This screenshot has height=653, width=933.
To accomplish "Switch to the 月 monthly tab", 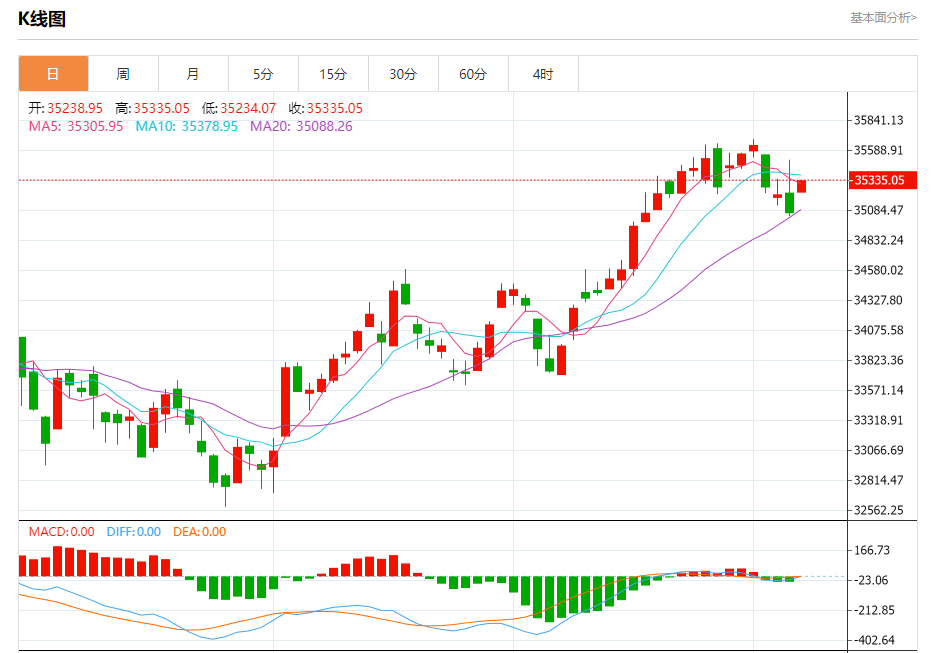I will pyautogui.click(x=193, y=74).
